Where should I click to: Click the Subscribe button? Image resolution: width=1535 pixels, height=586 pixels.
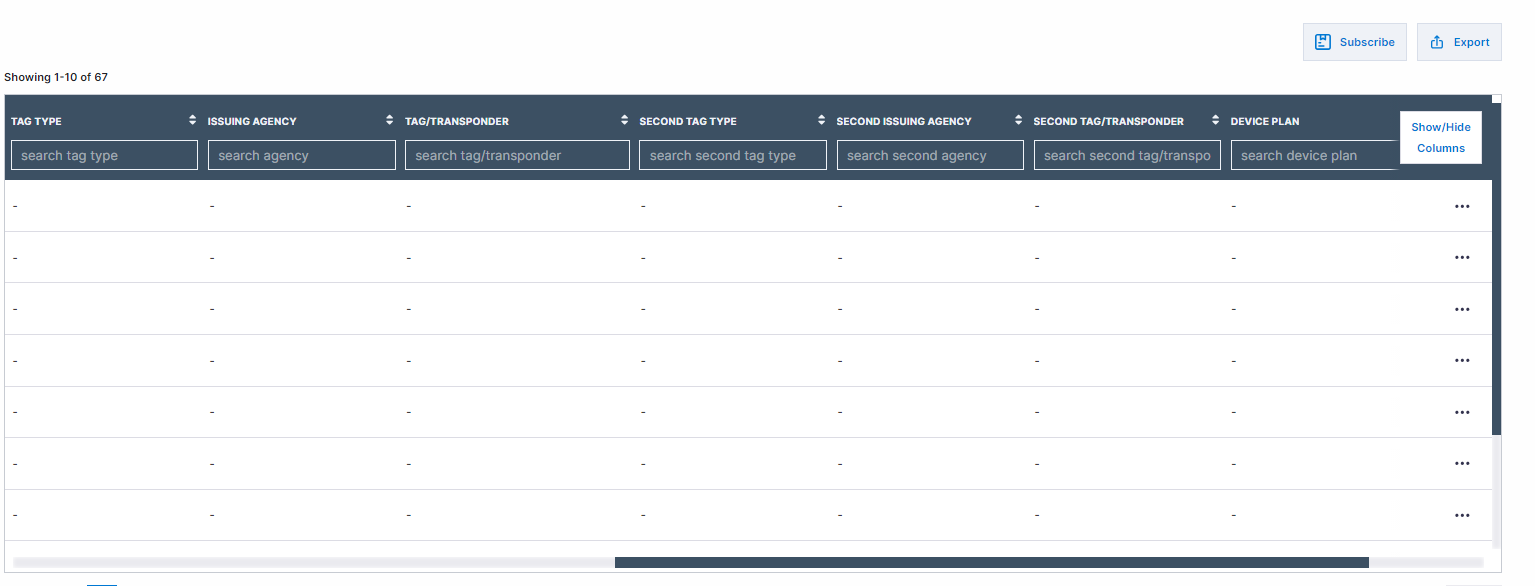click(x=1354, y=42)
